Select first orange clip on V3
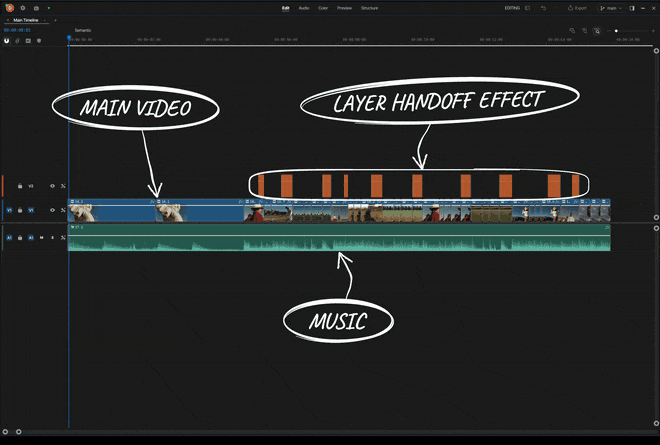 (x=261, y=186)
